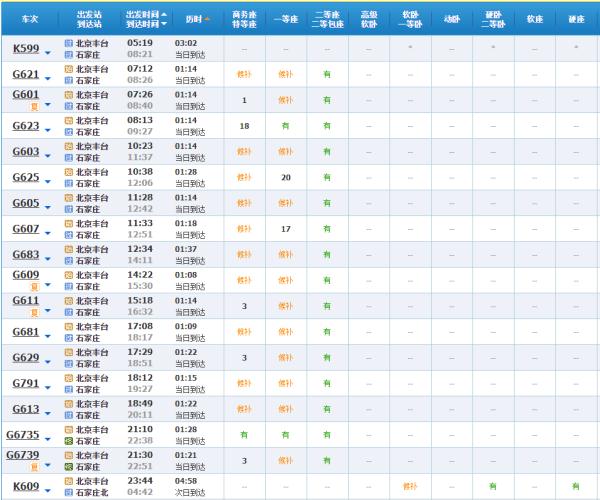Click business seat count 3 for G611

click(x=244, y=306)
